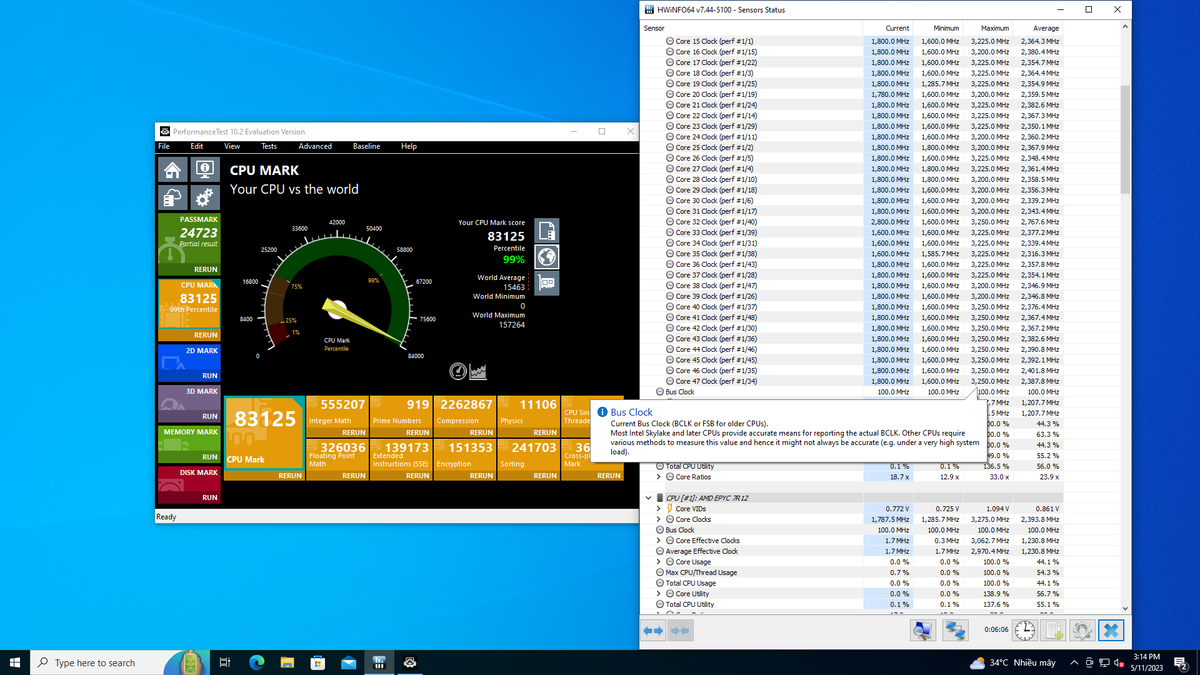Click RUN on the DISK MARK tile
The width and height of the screenshot is (1200, 675).
[x=210, y=497]
